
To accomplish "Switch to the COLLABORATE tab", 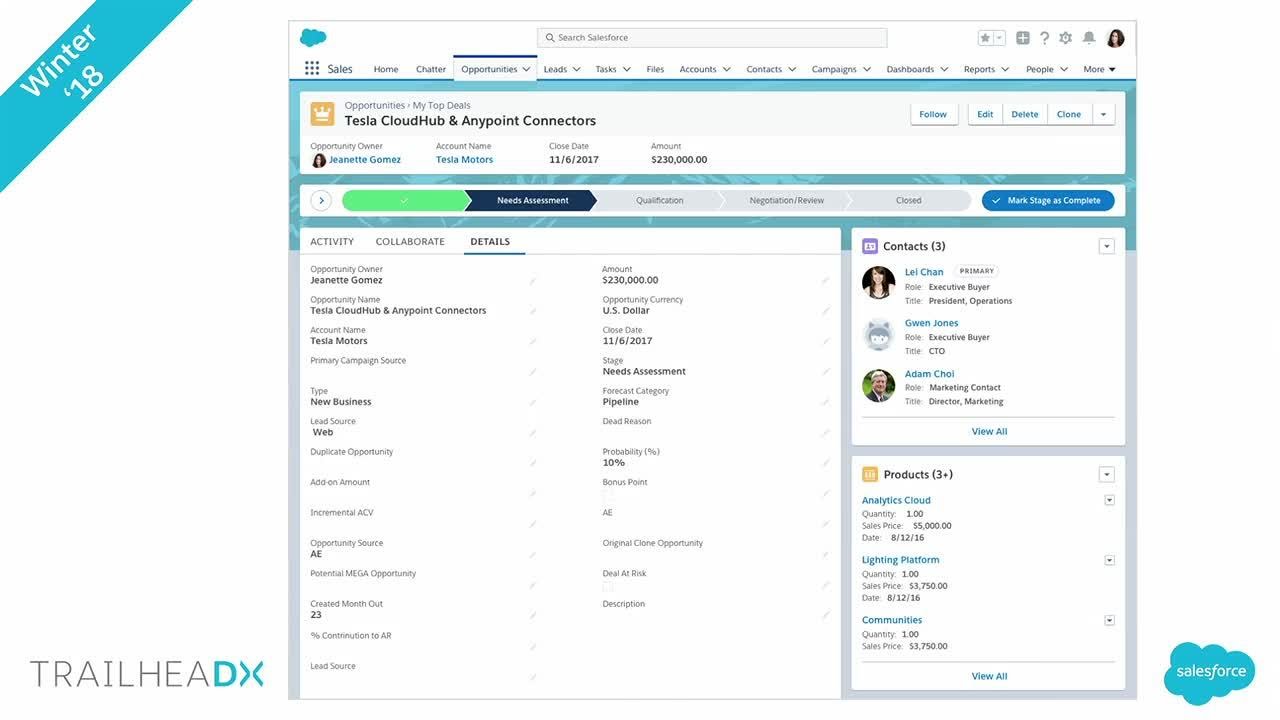I will point(410,241).
